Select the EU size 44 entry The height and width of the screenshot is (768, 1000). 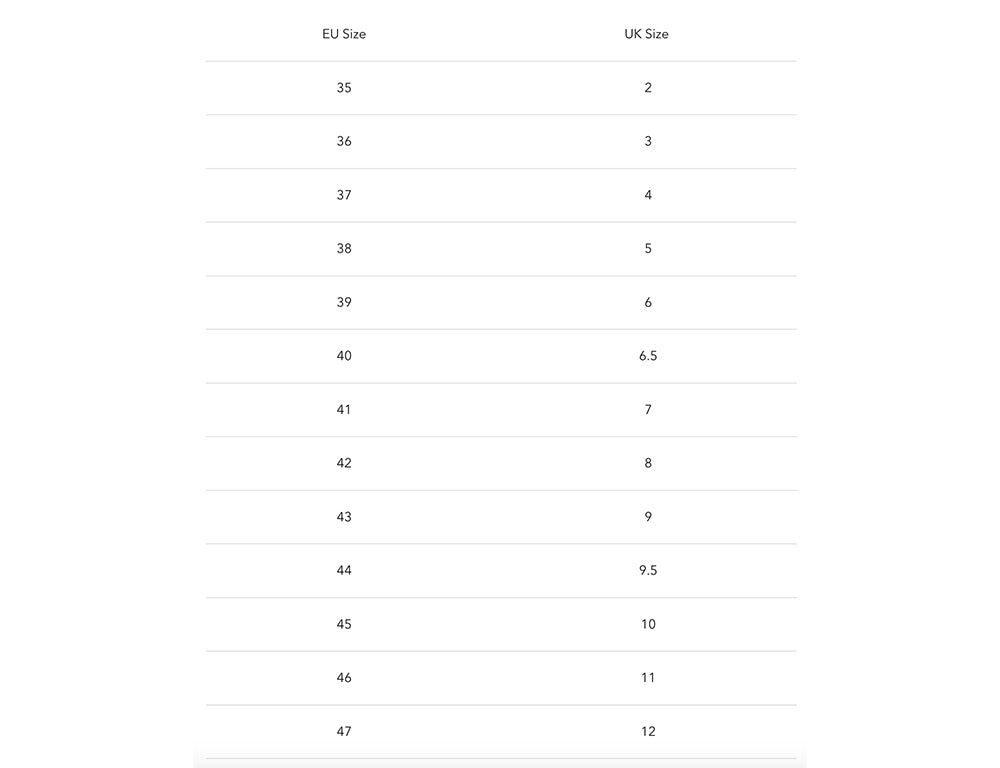tap(344, 570)
